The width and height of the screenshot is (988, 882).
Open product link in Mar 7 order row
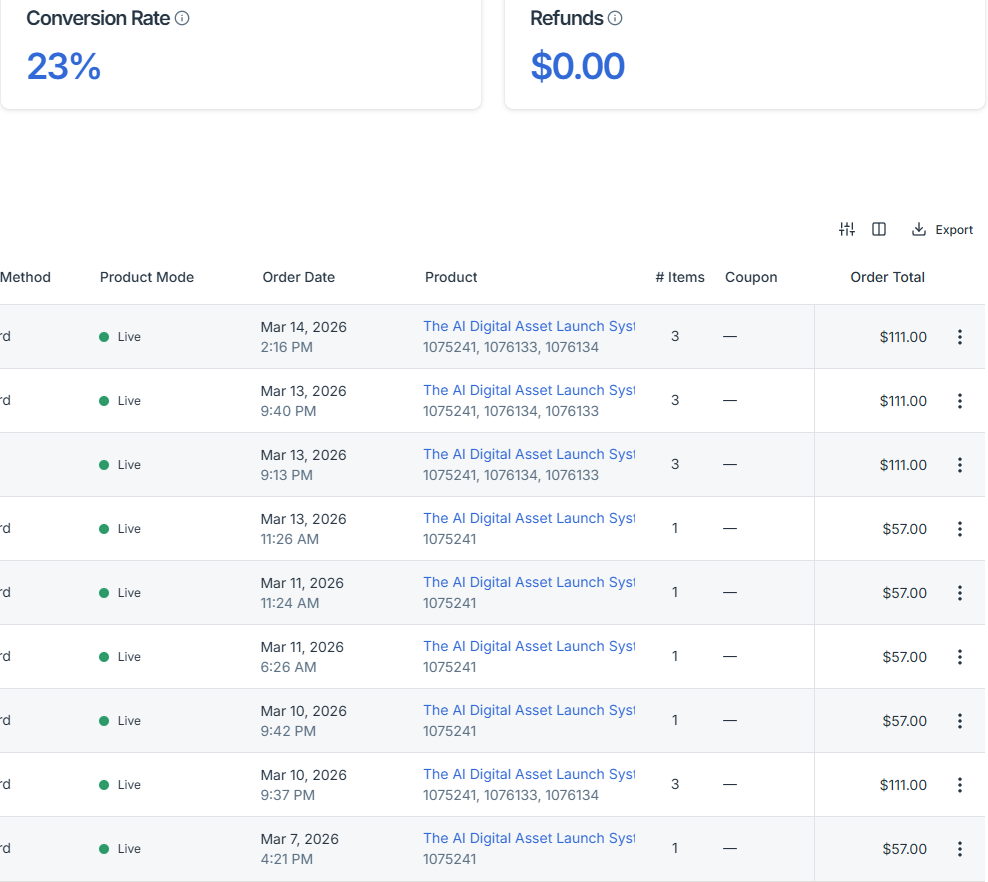click(x=528, y=838)
